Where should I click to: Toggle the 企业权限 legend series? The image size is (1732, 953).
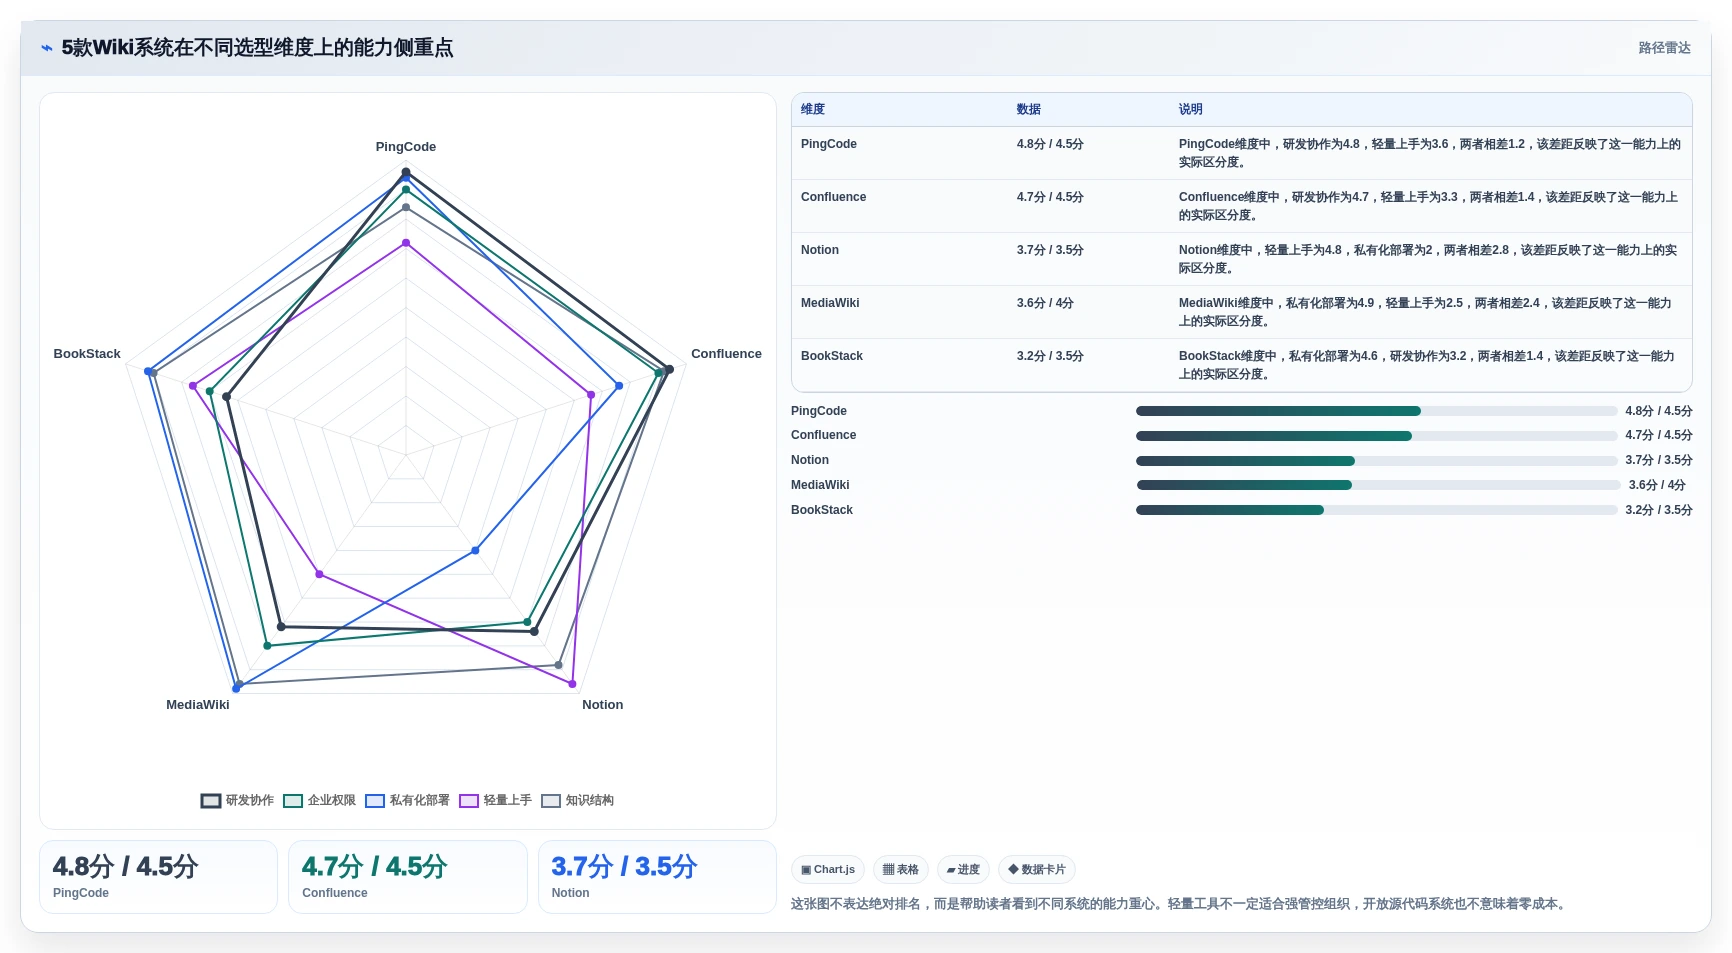pos(319,800)
